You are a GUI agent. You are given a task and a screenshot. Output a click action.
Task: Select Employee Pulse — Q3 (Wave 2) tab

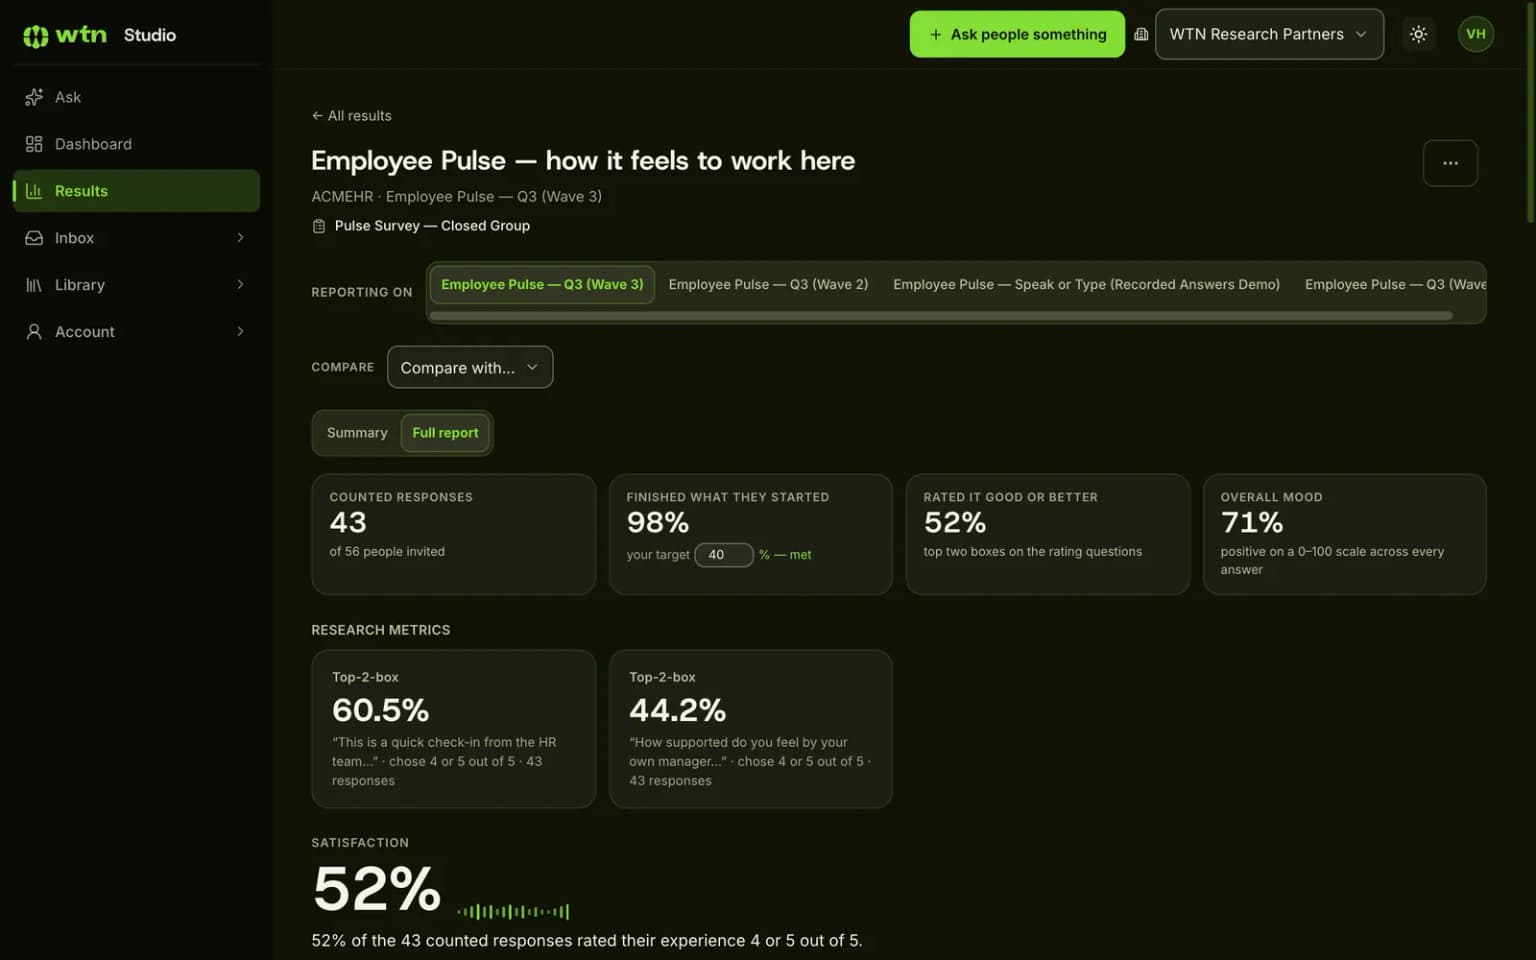click(x=768, y=285)
